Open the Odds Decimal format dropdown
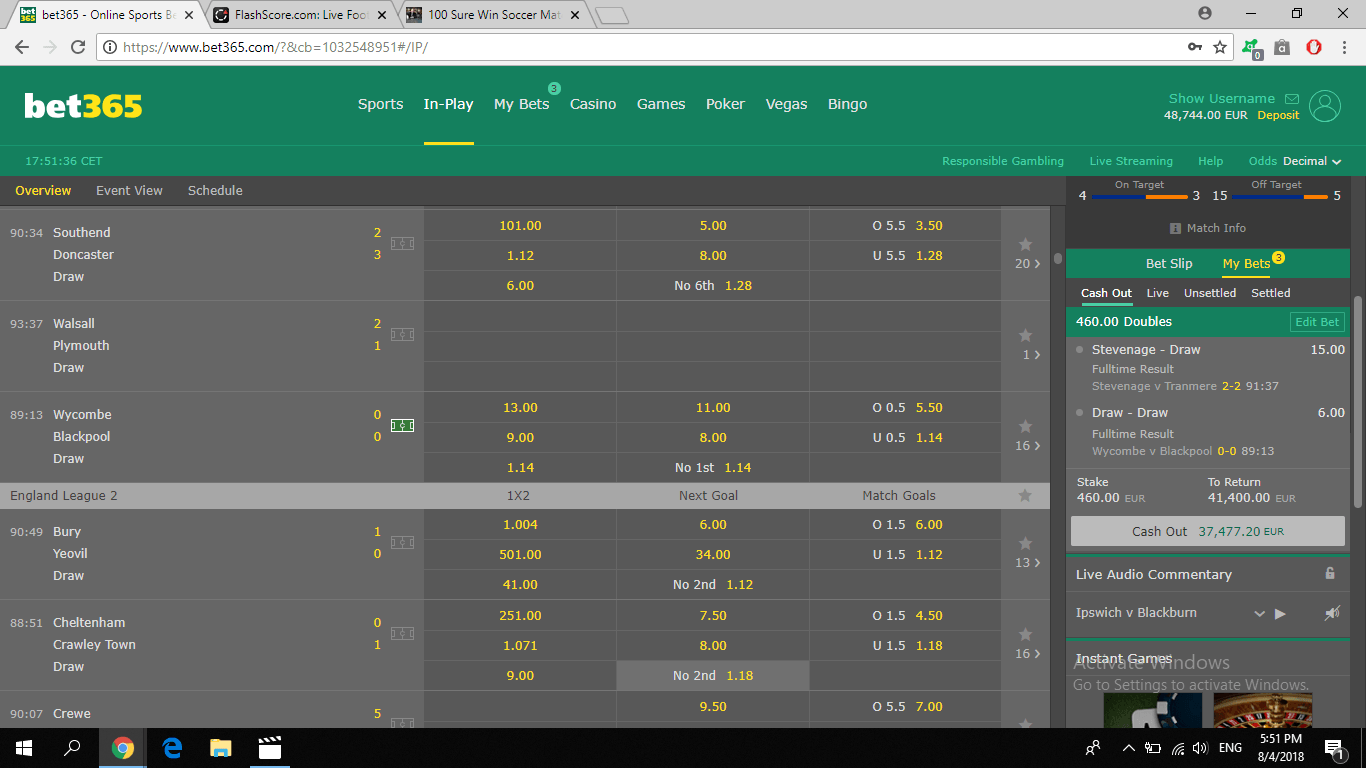The image size is (1366, 768). click(1295, 161)
